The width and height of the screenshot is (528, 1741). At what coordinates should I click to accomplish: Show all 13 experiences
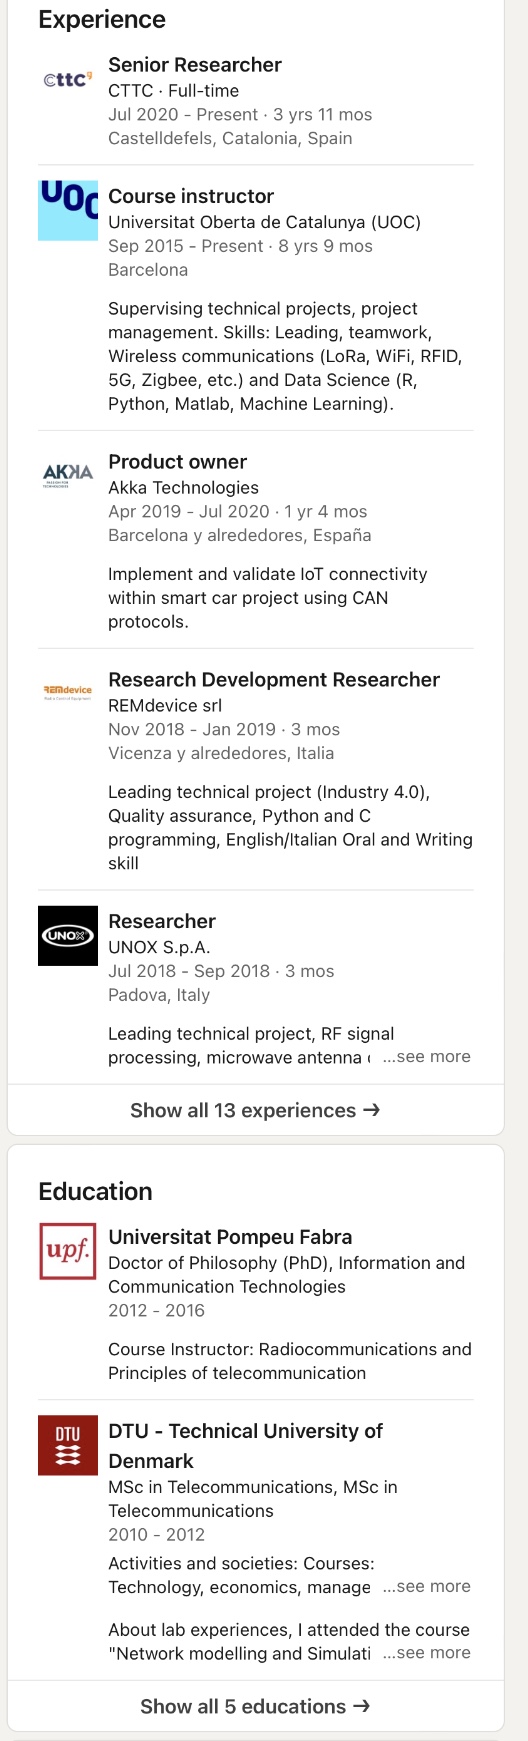pos(255,1110)
